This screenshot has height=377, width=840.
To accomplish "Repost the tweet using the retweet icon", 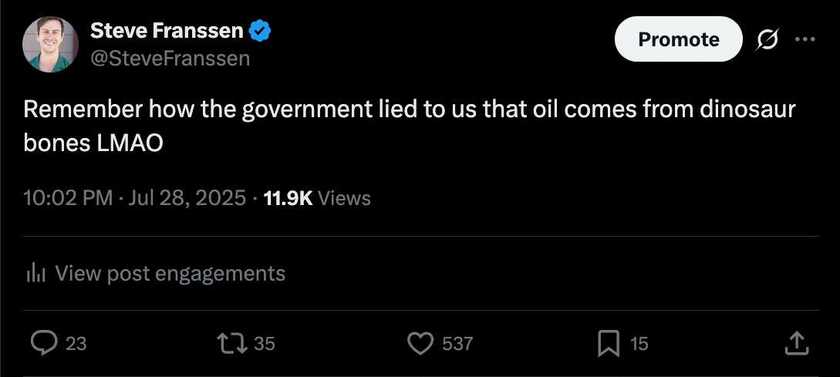I will coord(231,343).
